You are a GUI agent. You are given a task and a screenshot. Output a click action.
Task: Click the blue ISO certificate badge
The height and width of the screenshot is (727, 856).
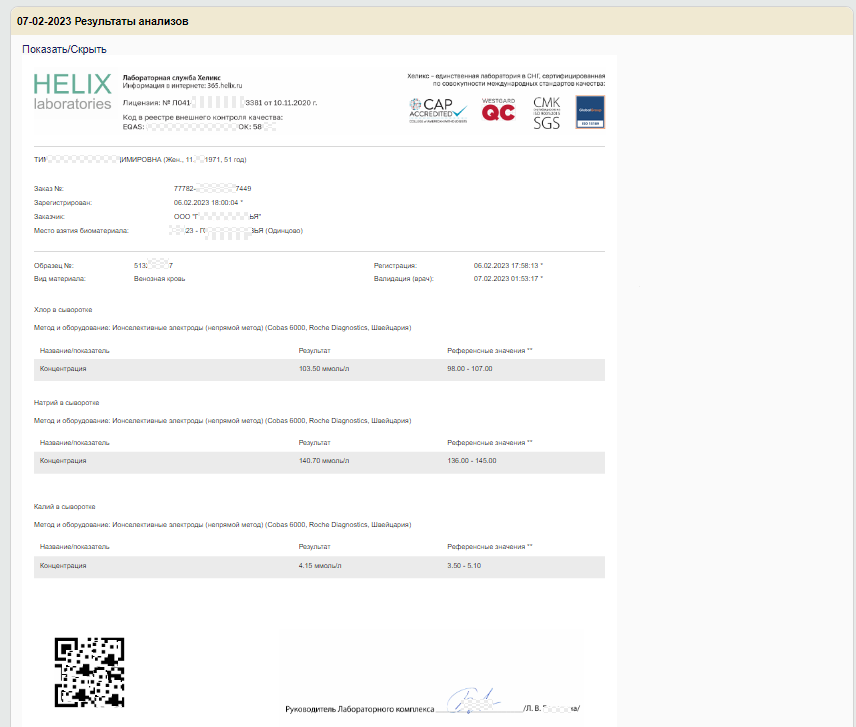coord(590,111)
